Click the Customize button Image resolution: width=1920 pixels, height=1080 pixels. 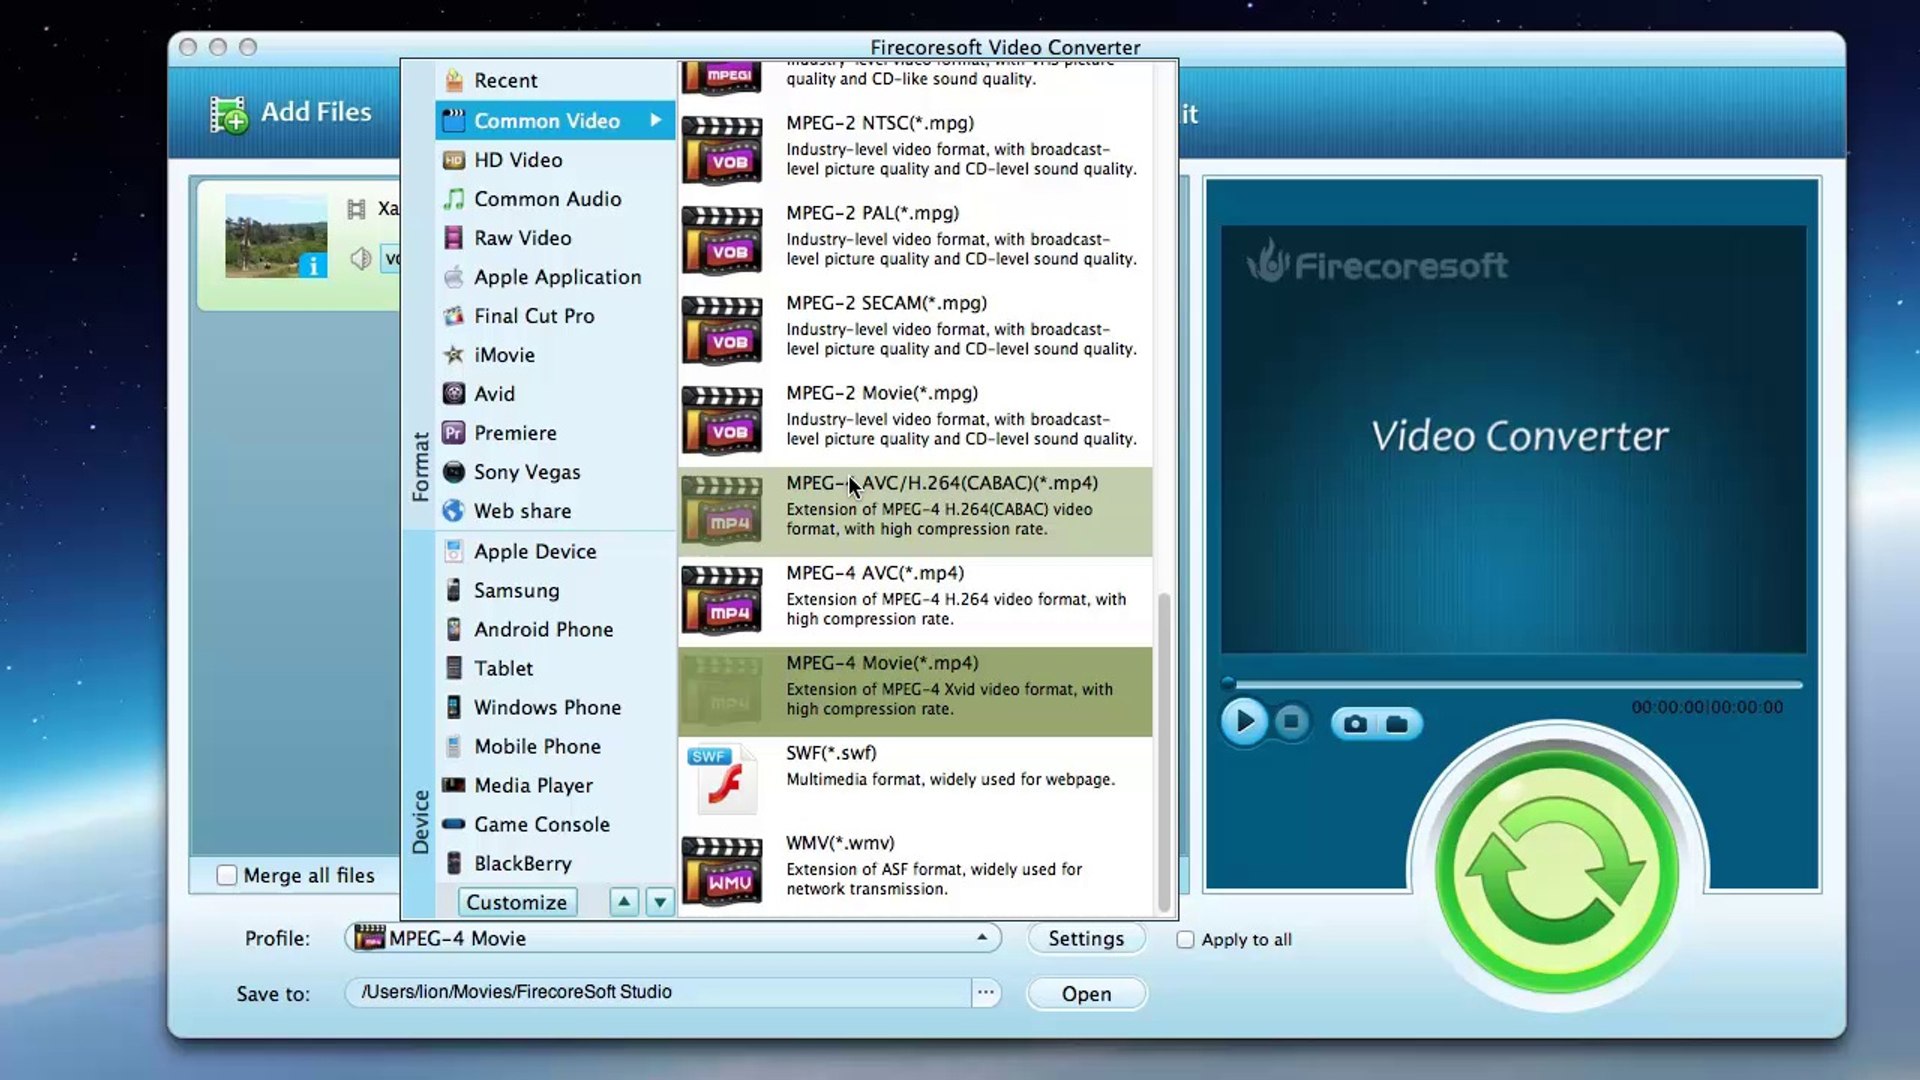(516, 902)
